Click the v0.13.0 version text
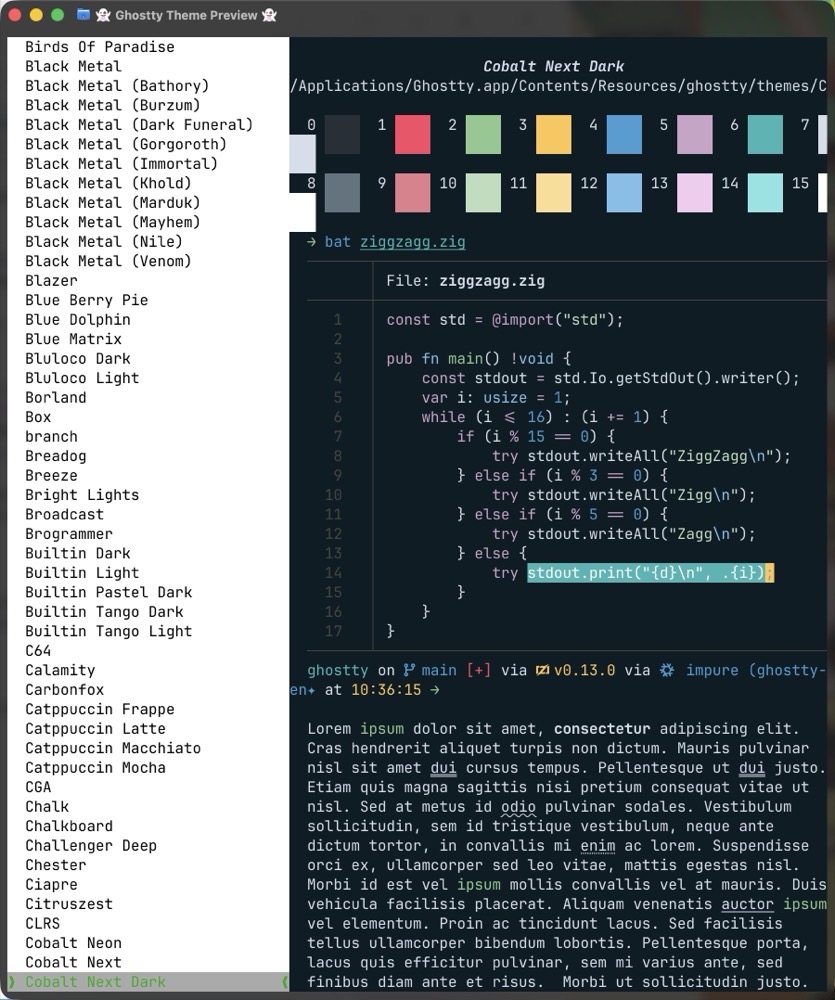 pos(584,670)
